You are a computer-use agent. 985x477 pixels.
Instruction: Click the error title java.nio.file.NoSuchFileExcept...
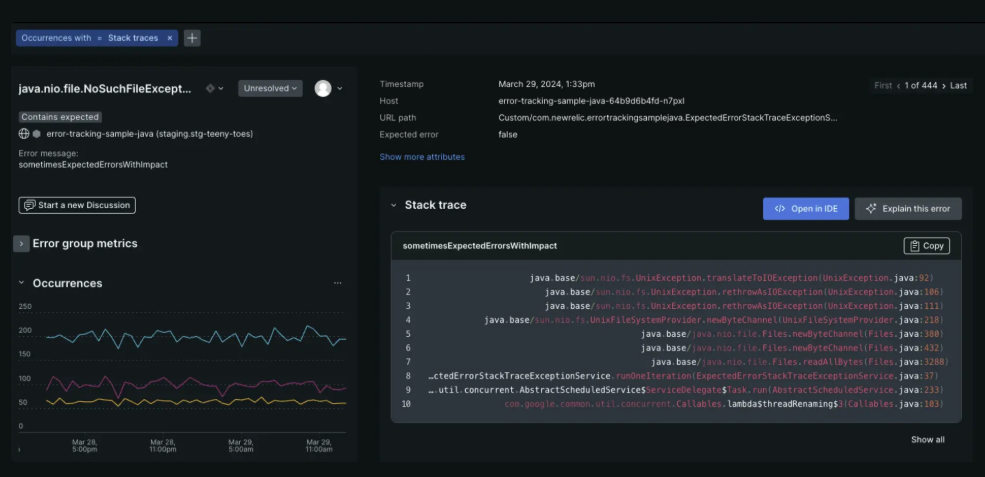coord(105,89)
